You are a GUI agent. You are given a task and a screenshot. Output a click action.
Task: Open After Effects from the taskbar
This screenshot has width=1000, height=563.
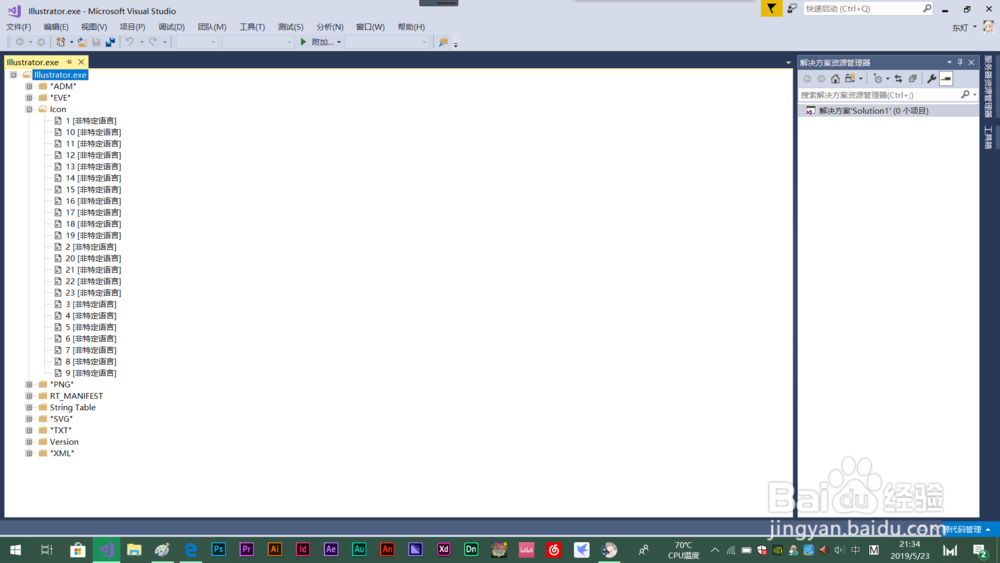[x=331, y=549]
